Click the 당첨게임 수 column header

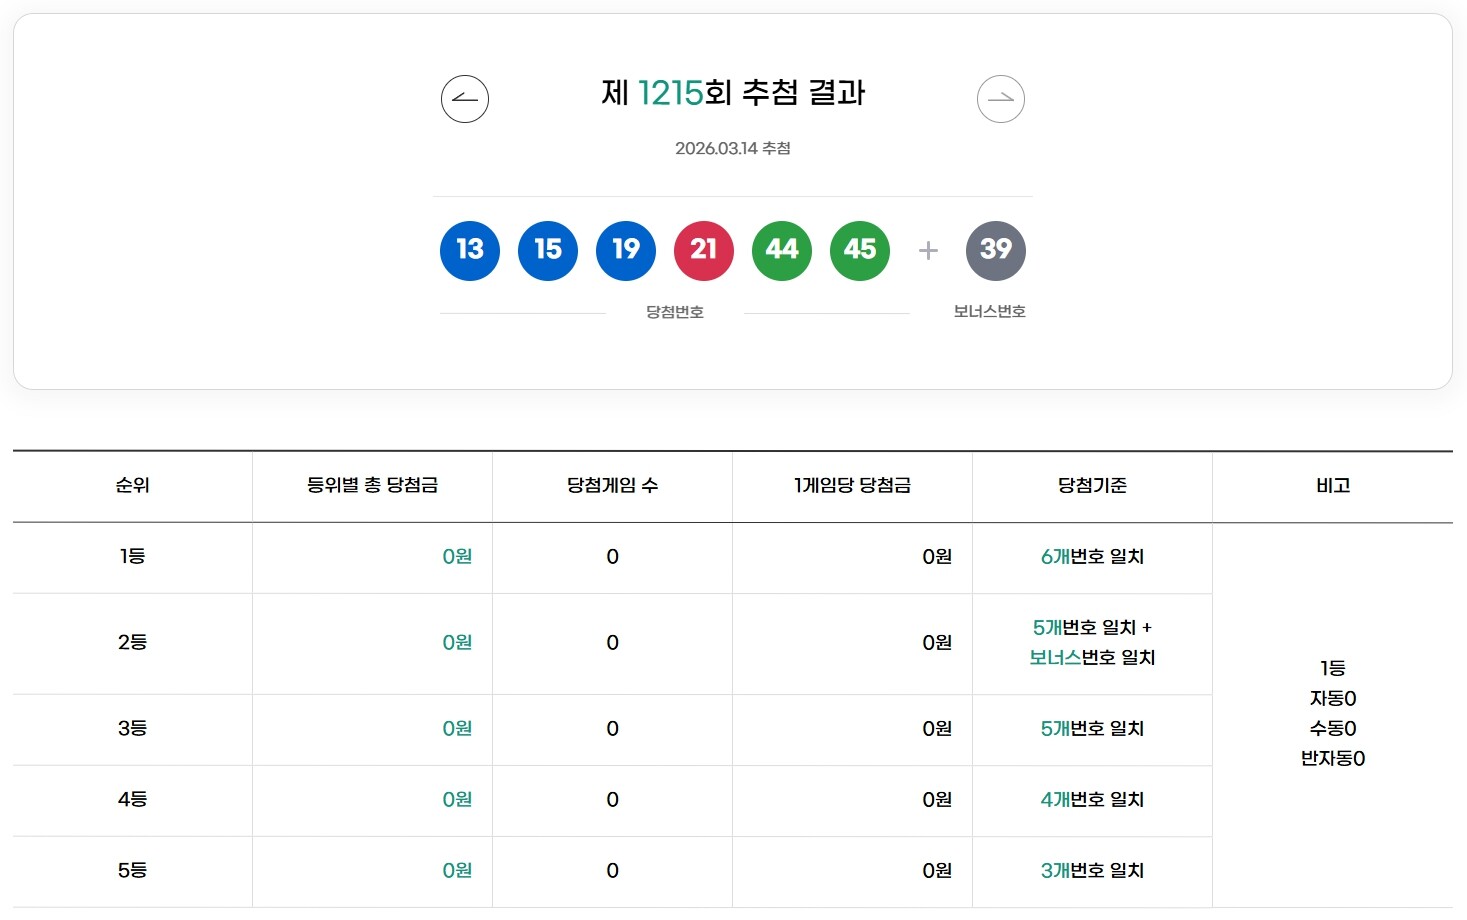click(612, 485)
